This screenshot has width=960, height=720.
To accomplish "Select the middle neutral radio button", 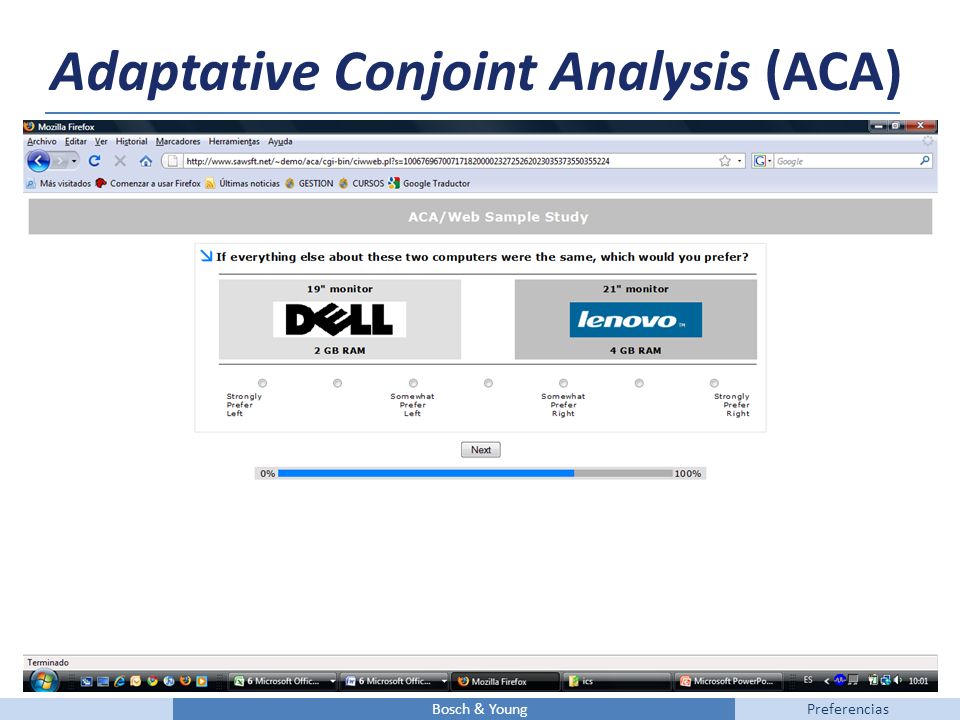I will point(488,383).
